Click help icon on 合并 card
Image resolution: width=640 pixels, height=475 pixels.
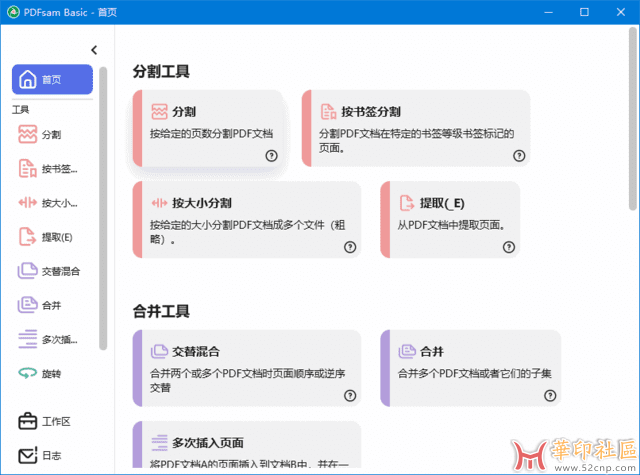tap(548, 396)
